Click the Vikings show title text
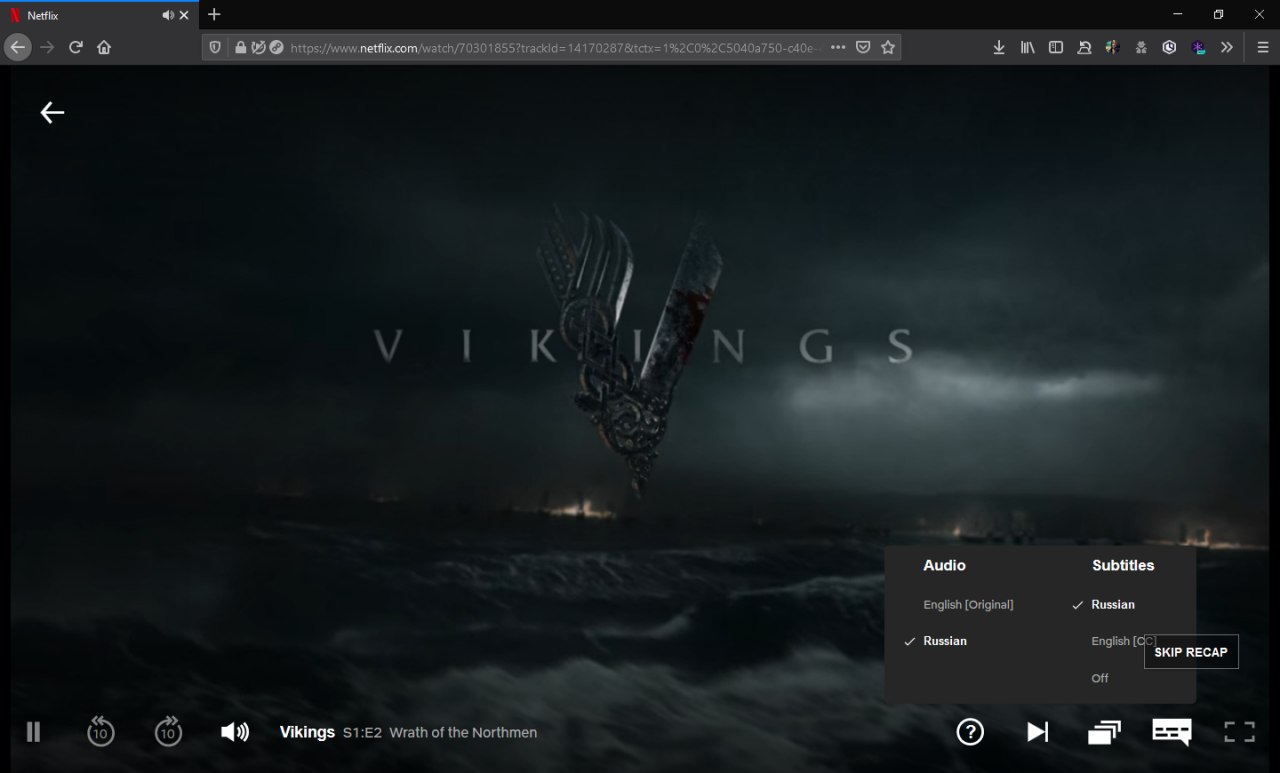1280x773 pixels. [307, 732]
